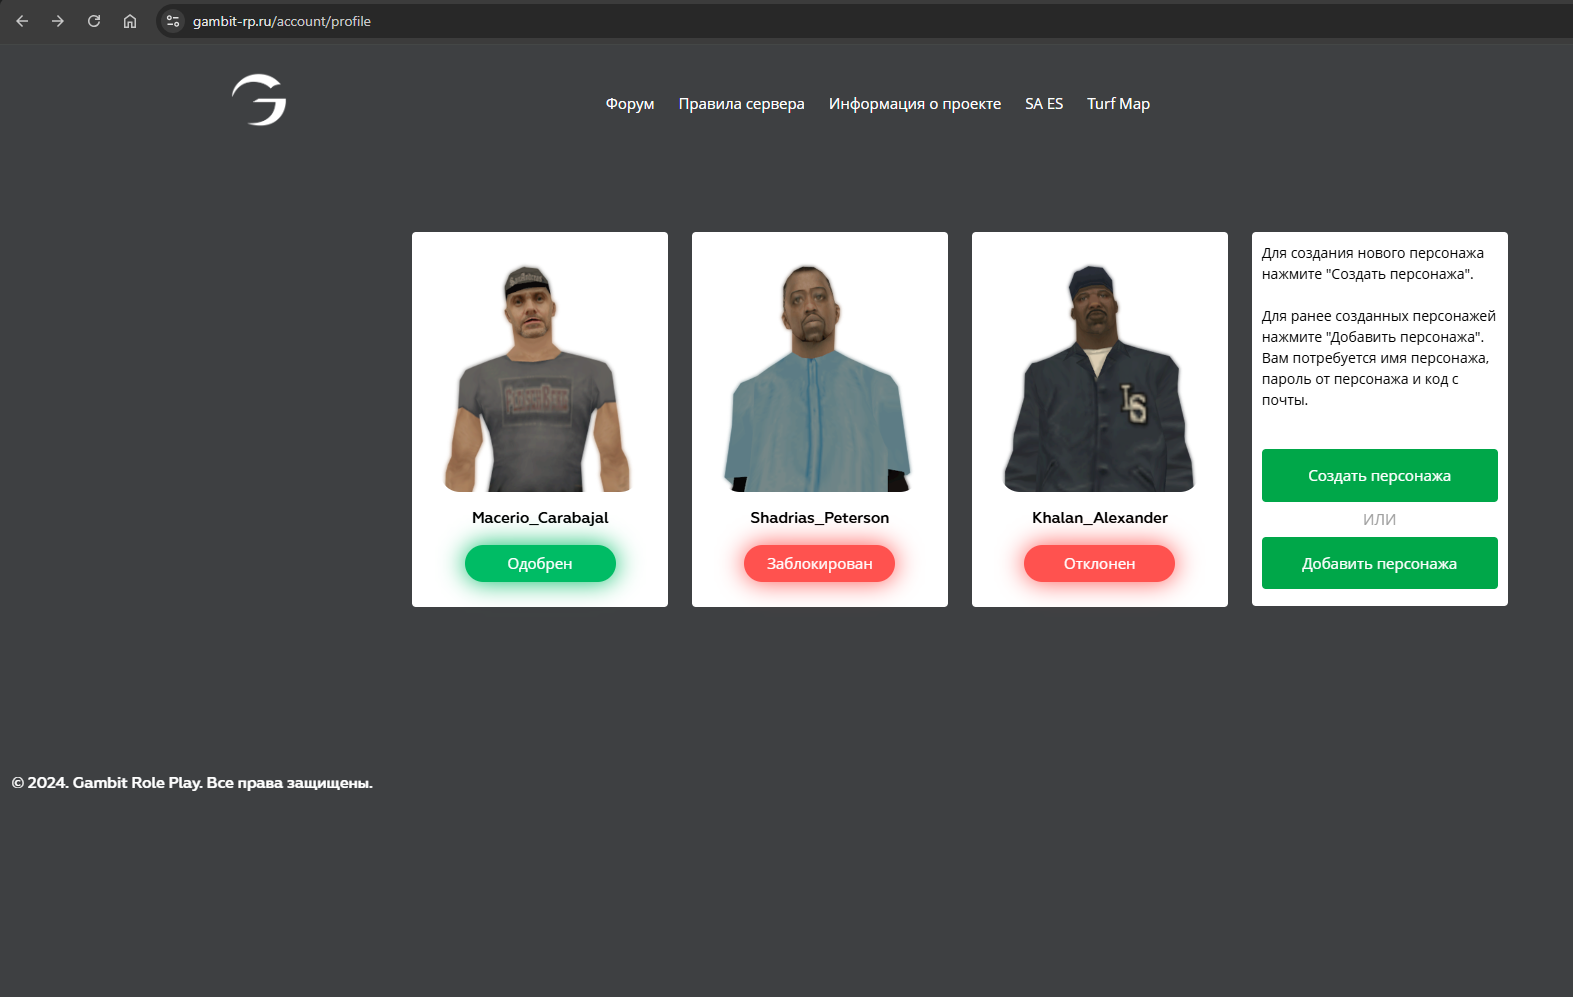Select the SA ES nav item
Viewport: 1573px width, 997px height.
click(1043, 104)
